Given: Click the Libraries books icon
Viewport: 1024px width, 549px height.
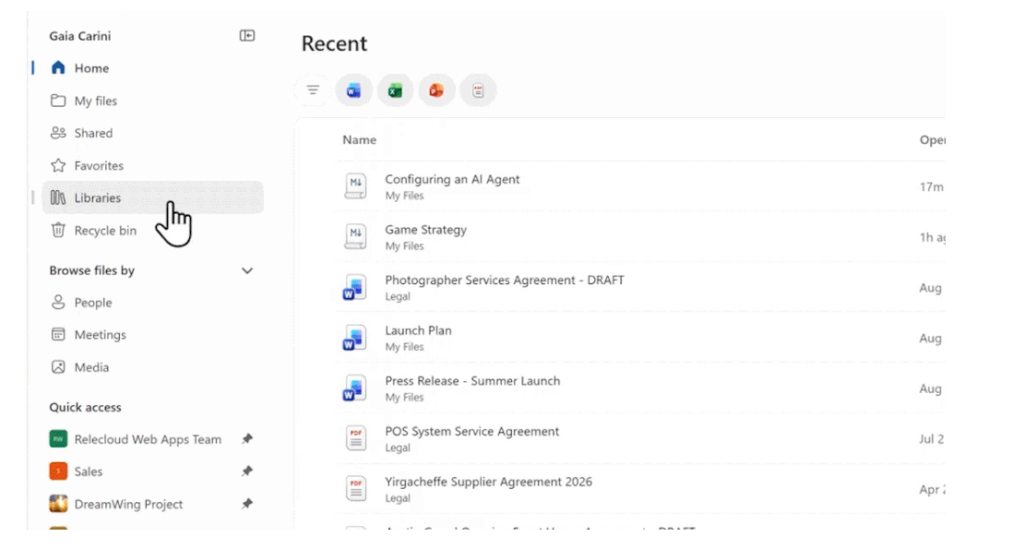Looking at the screenshot, I should click(58, 198).
